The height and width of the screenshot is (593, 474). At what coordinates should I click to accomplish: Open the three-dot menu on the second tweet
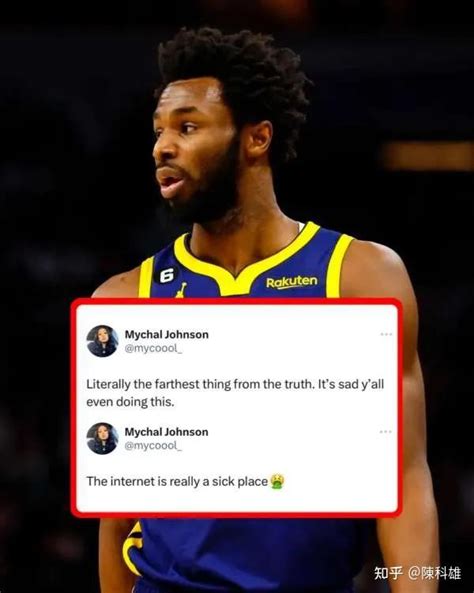(385, 432)
